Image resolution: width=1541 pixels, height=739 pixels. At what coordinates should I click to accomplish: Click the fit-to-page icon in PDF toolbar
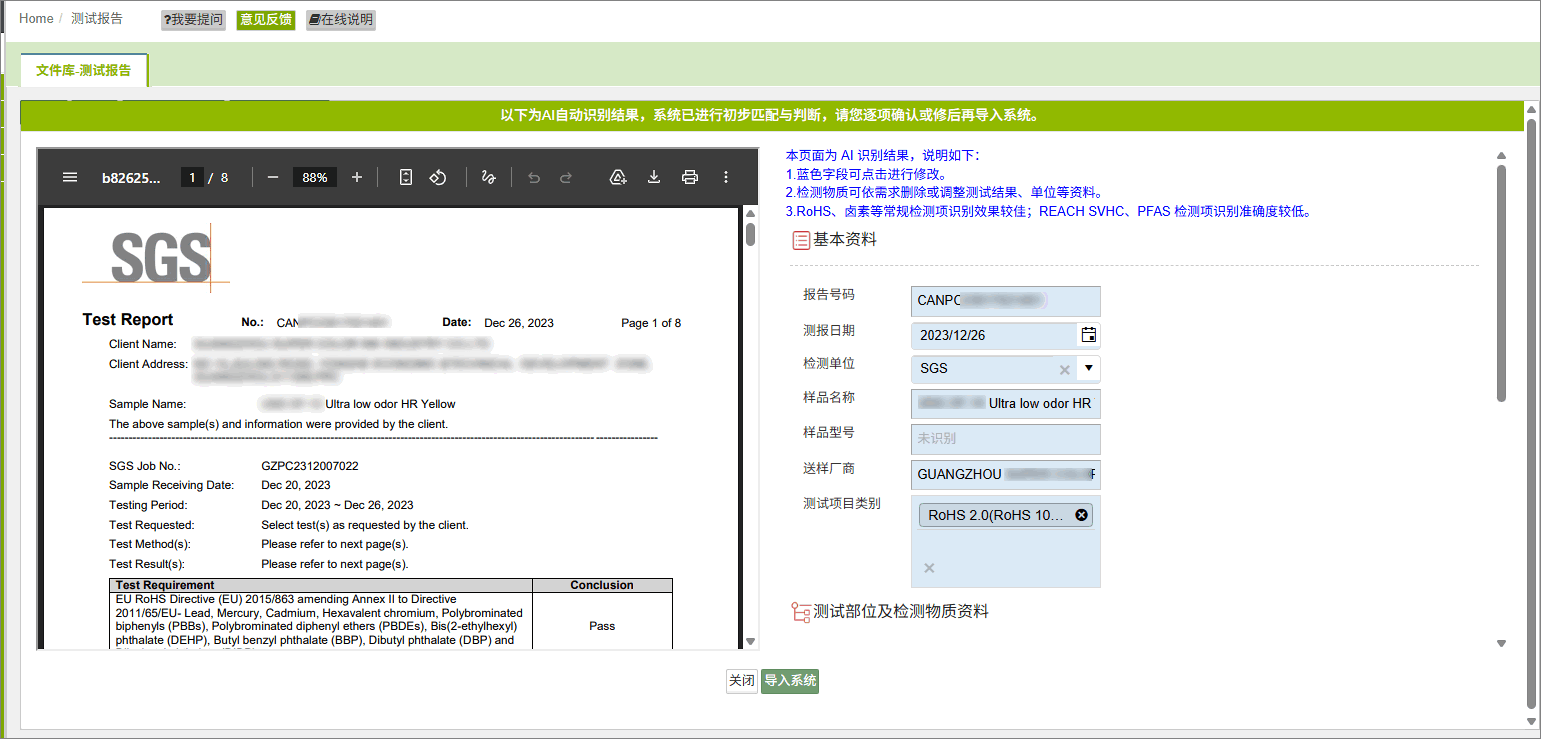(x=406, y=177)
